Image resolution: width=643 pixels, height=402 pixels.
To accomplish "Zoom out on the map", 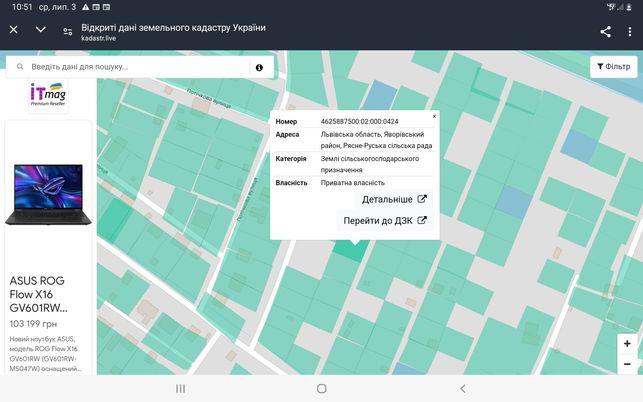I will tap(627, 364).
